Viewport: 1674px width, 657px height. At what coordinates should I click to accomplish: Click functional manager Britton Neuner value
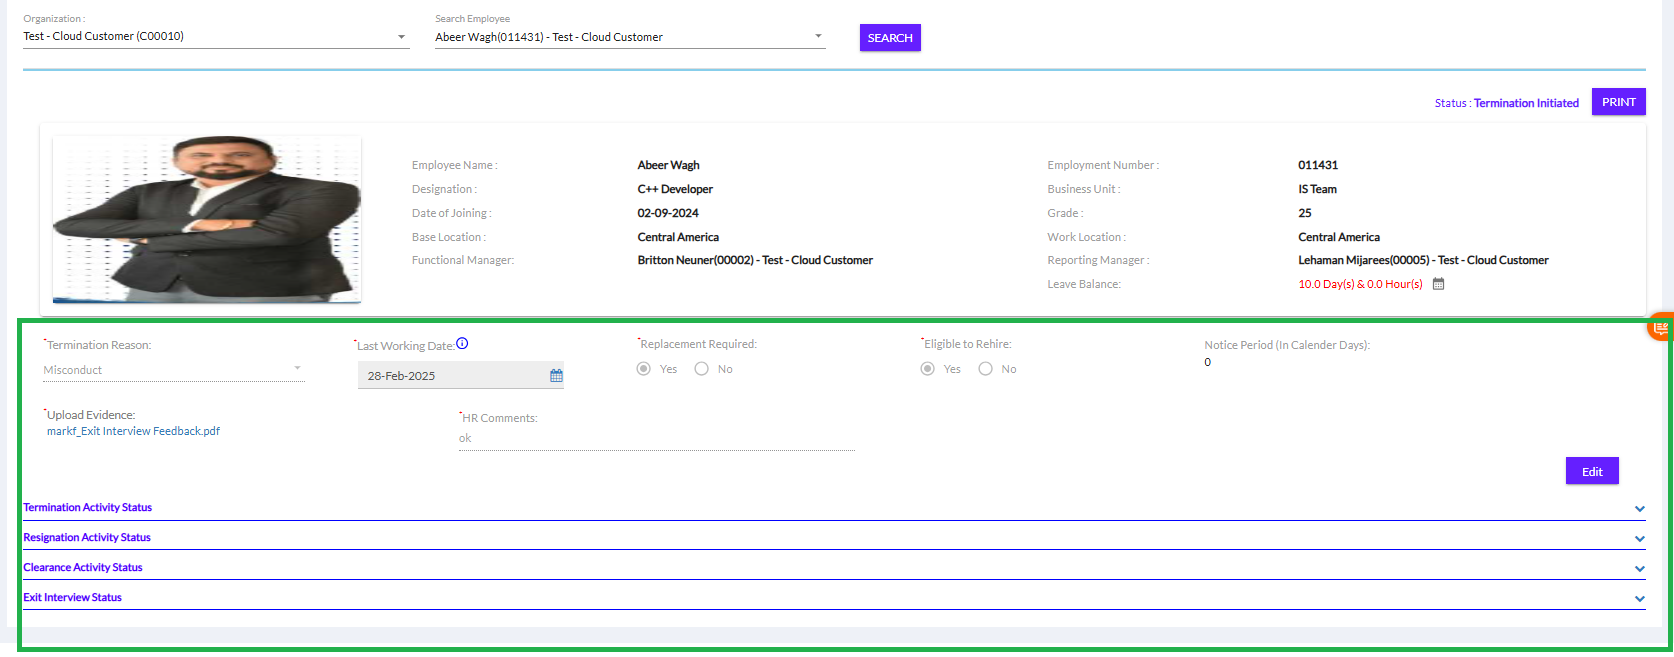pyautogui.click(x=755, y=261)
